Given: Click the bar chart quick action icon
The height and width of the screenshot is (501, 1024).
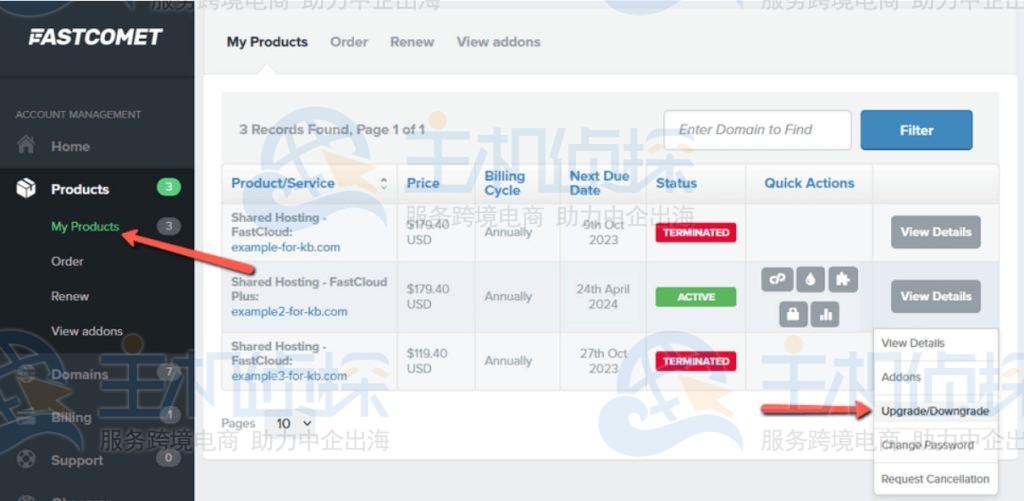Looking at the screenshot, I should [x=825, y=315].
